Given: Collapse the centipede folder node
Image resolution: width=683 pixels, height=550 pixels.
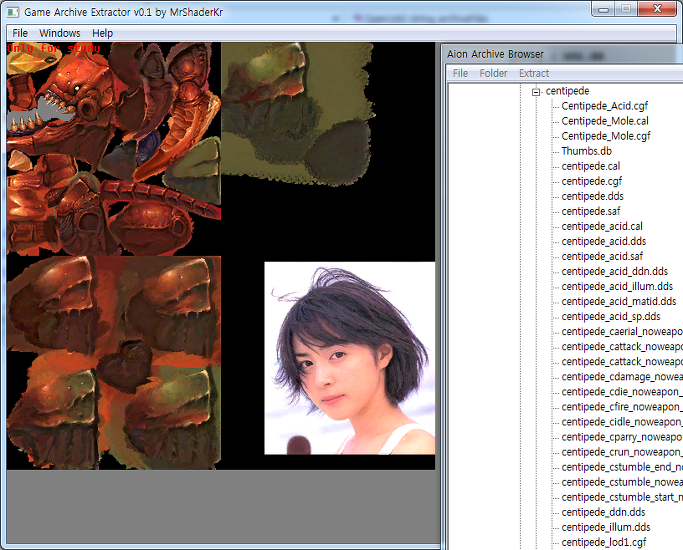Looking at the screenshot, I should (536, 91).
